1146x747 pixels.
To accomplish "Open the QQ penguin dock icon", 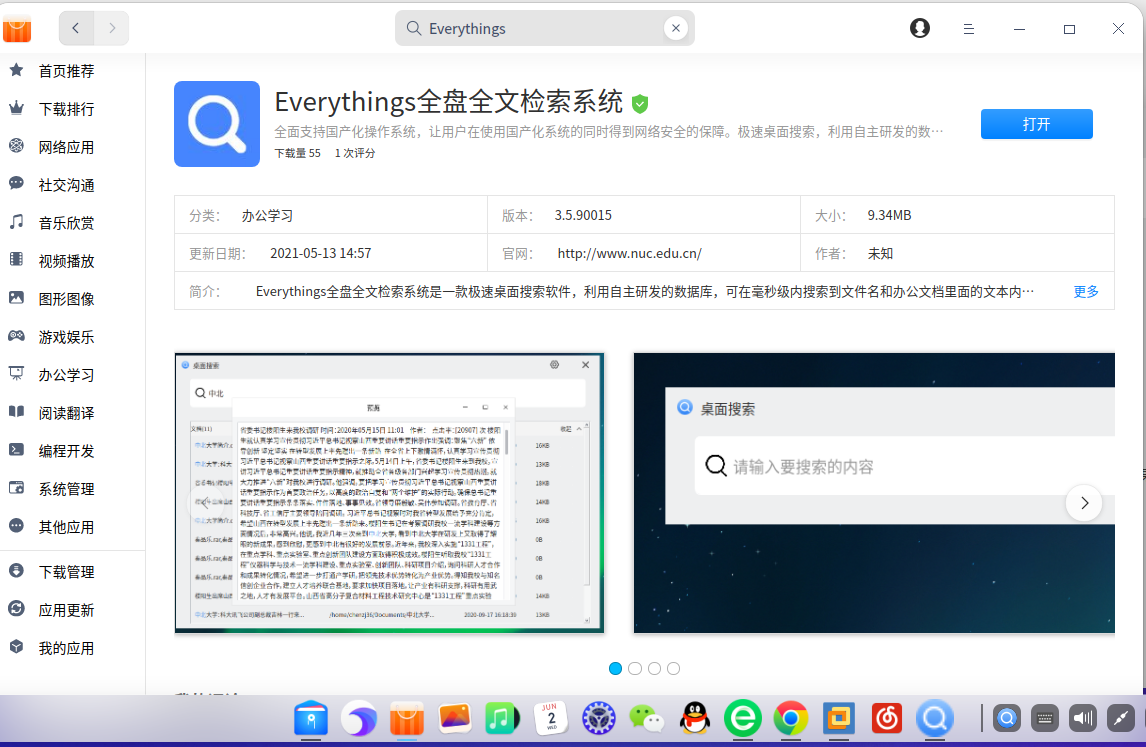I will [x=694, y=719].
